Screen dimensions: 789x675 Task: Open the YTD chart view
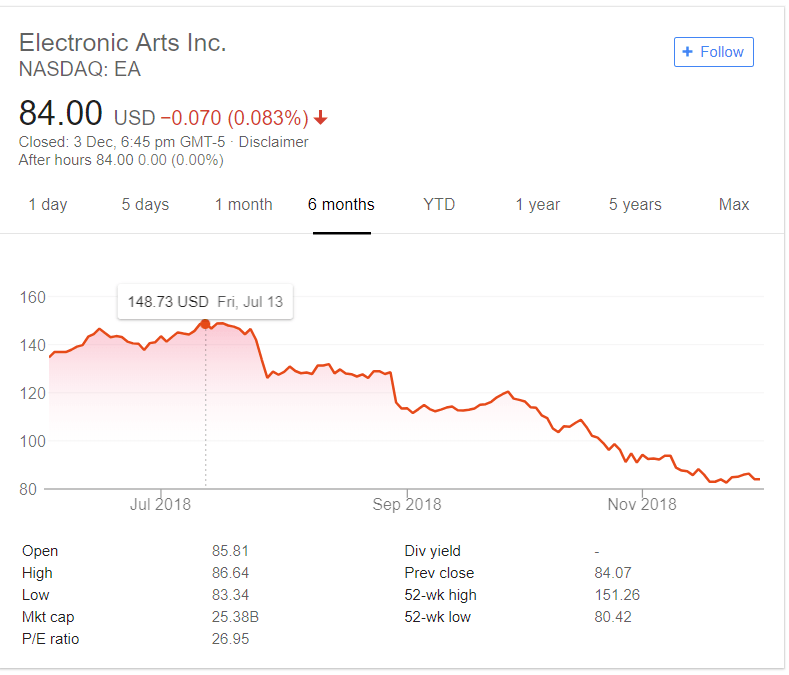(x=439, y=205)
